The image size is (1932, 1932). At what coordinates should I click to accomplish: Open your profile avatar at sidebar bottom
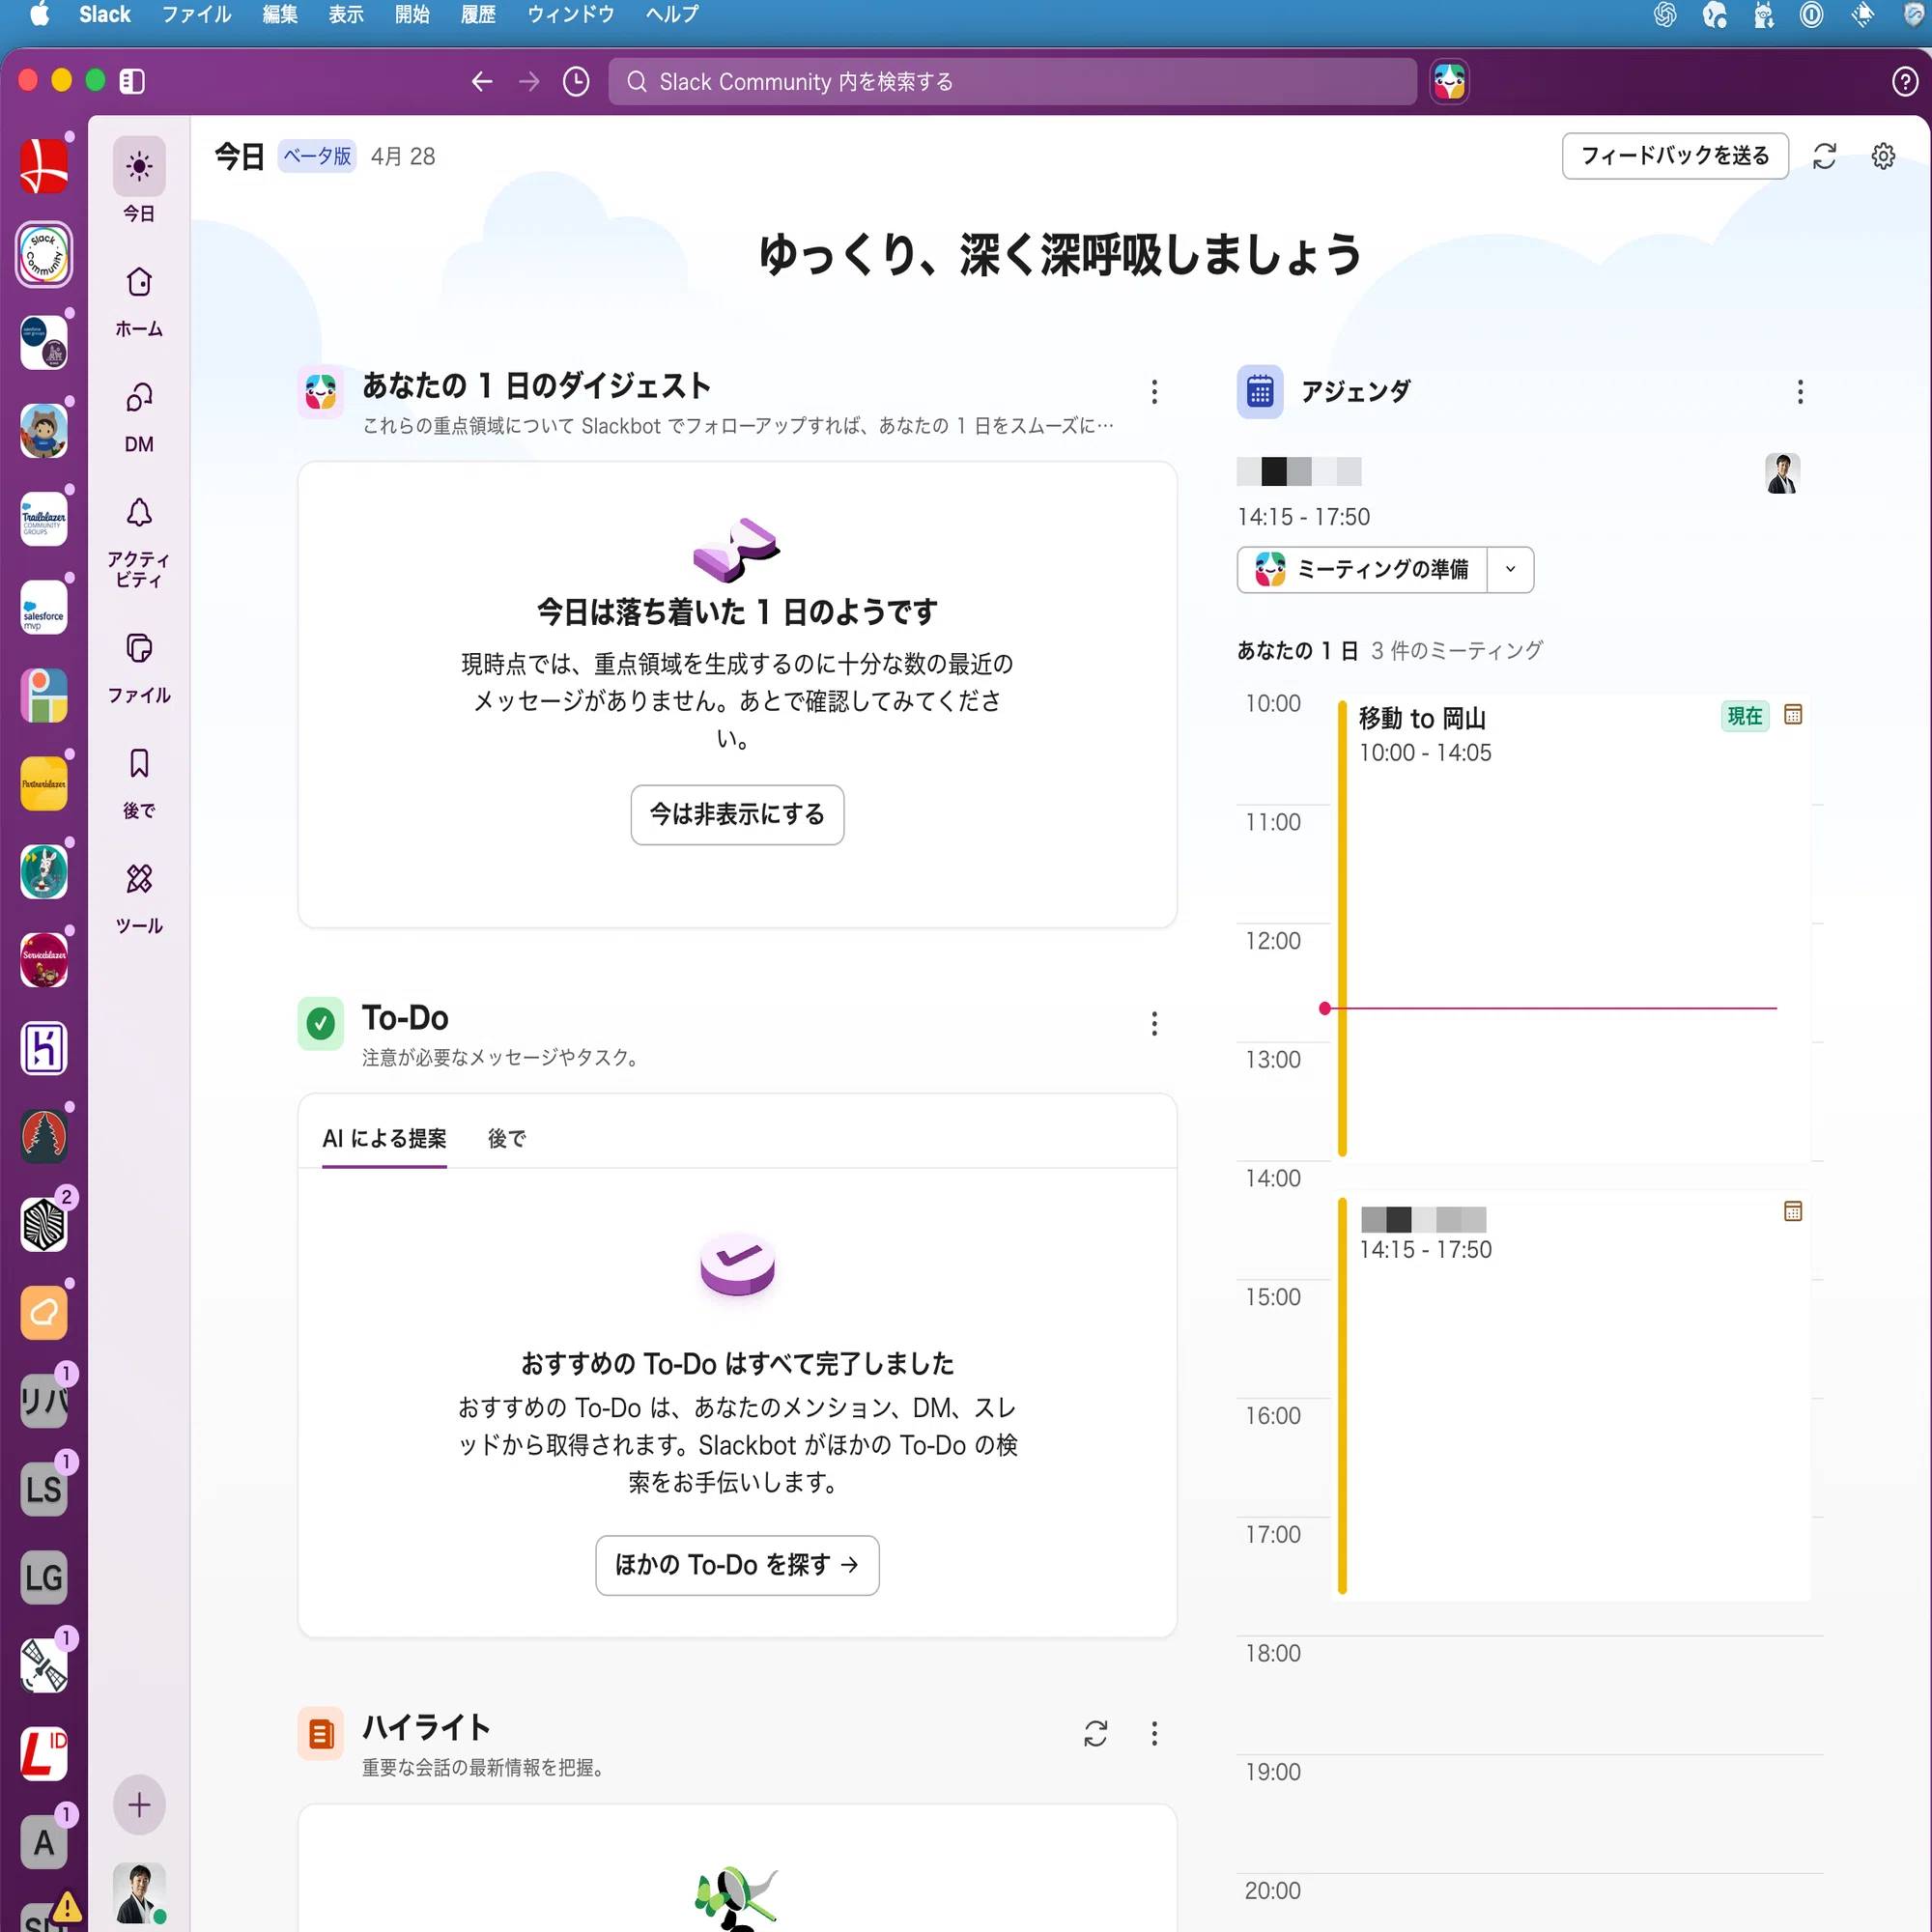[139, 1893]
